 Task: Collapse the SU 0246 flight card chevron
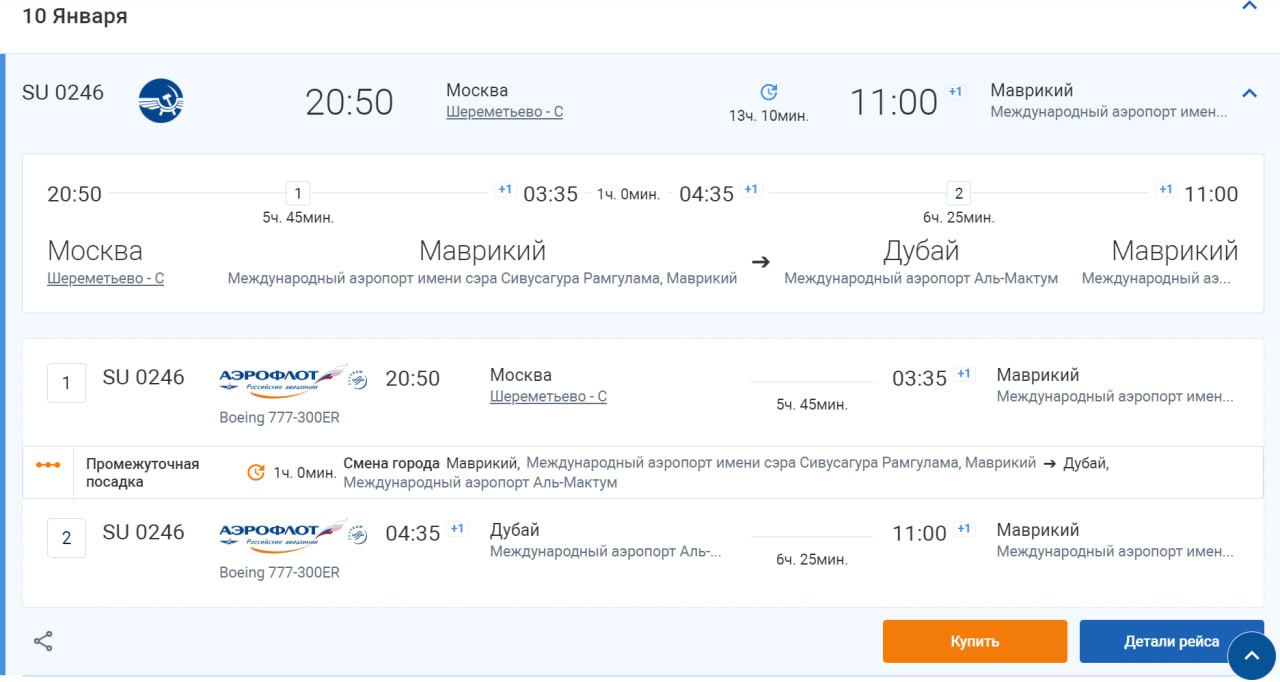[x=1249, y=93]
